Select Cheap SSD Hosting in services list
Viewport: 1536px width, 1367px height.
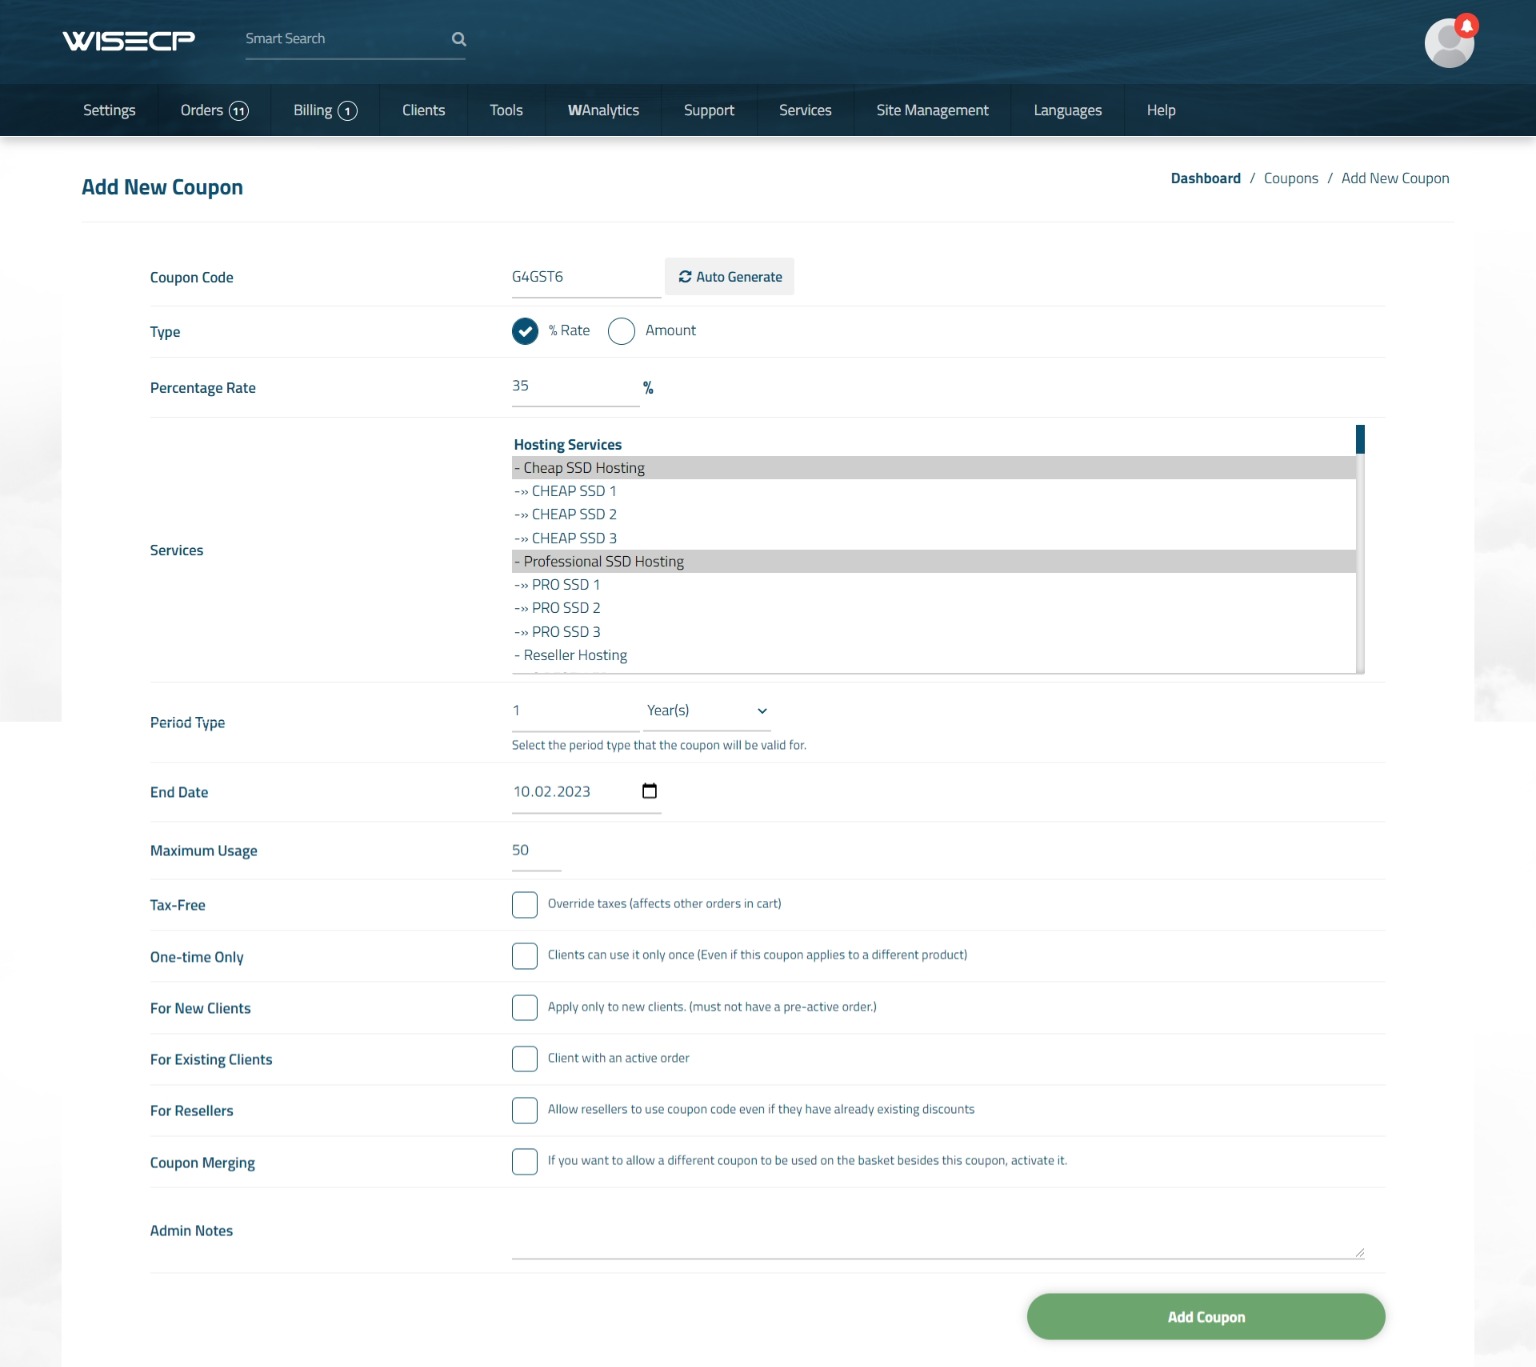click(934, 468)
